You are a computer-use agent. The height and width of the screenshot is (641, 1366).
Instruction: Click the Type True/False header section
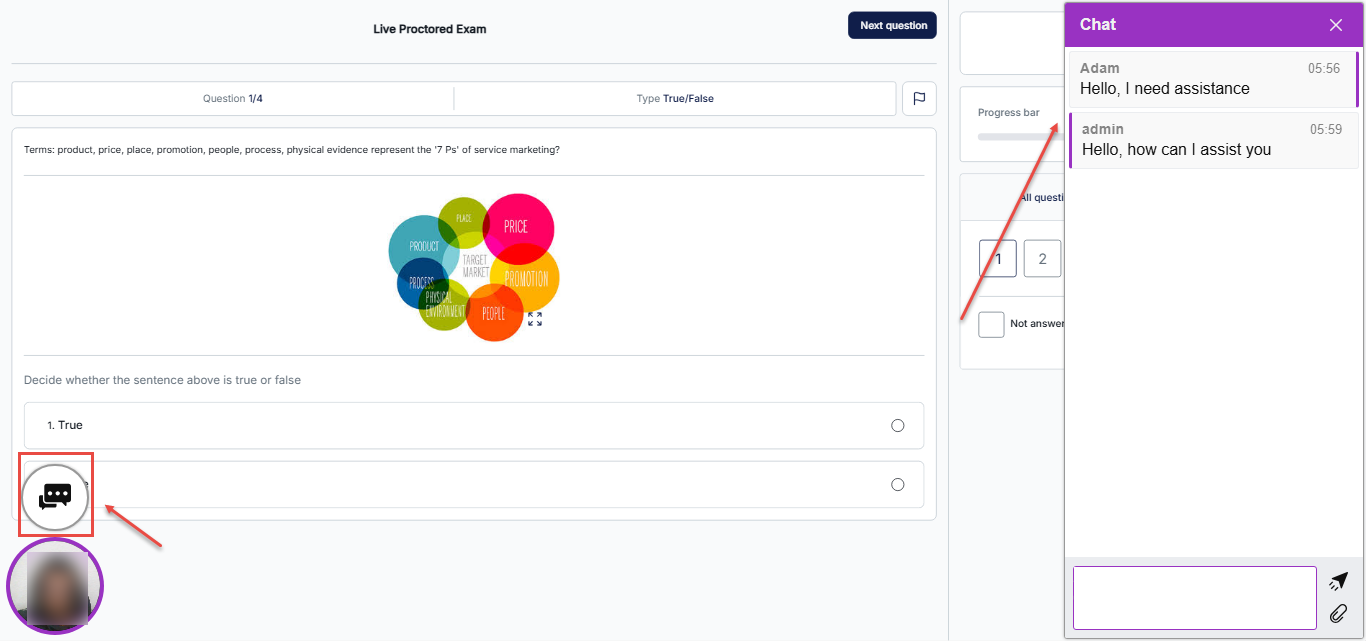coord(675,99)
